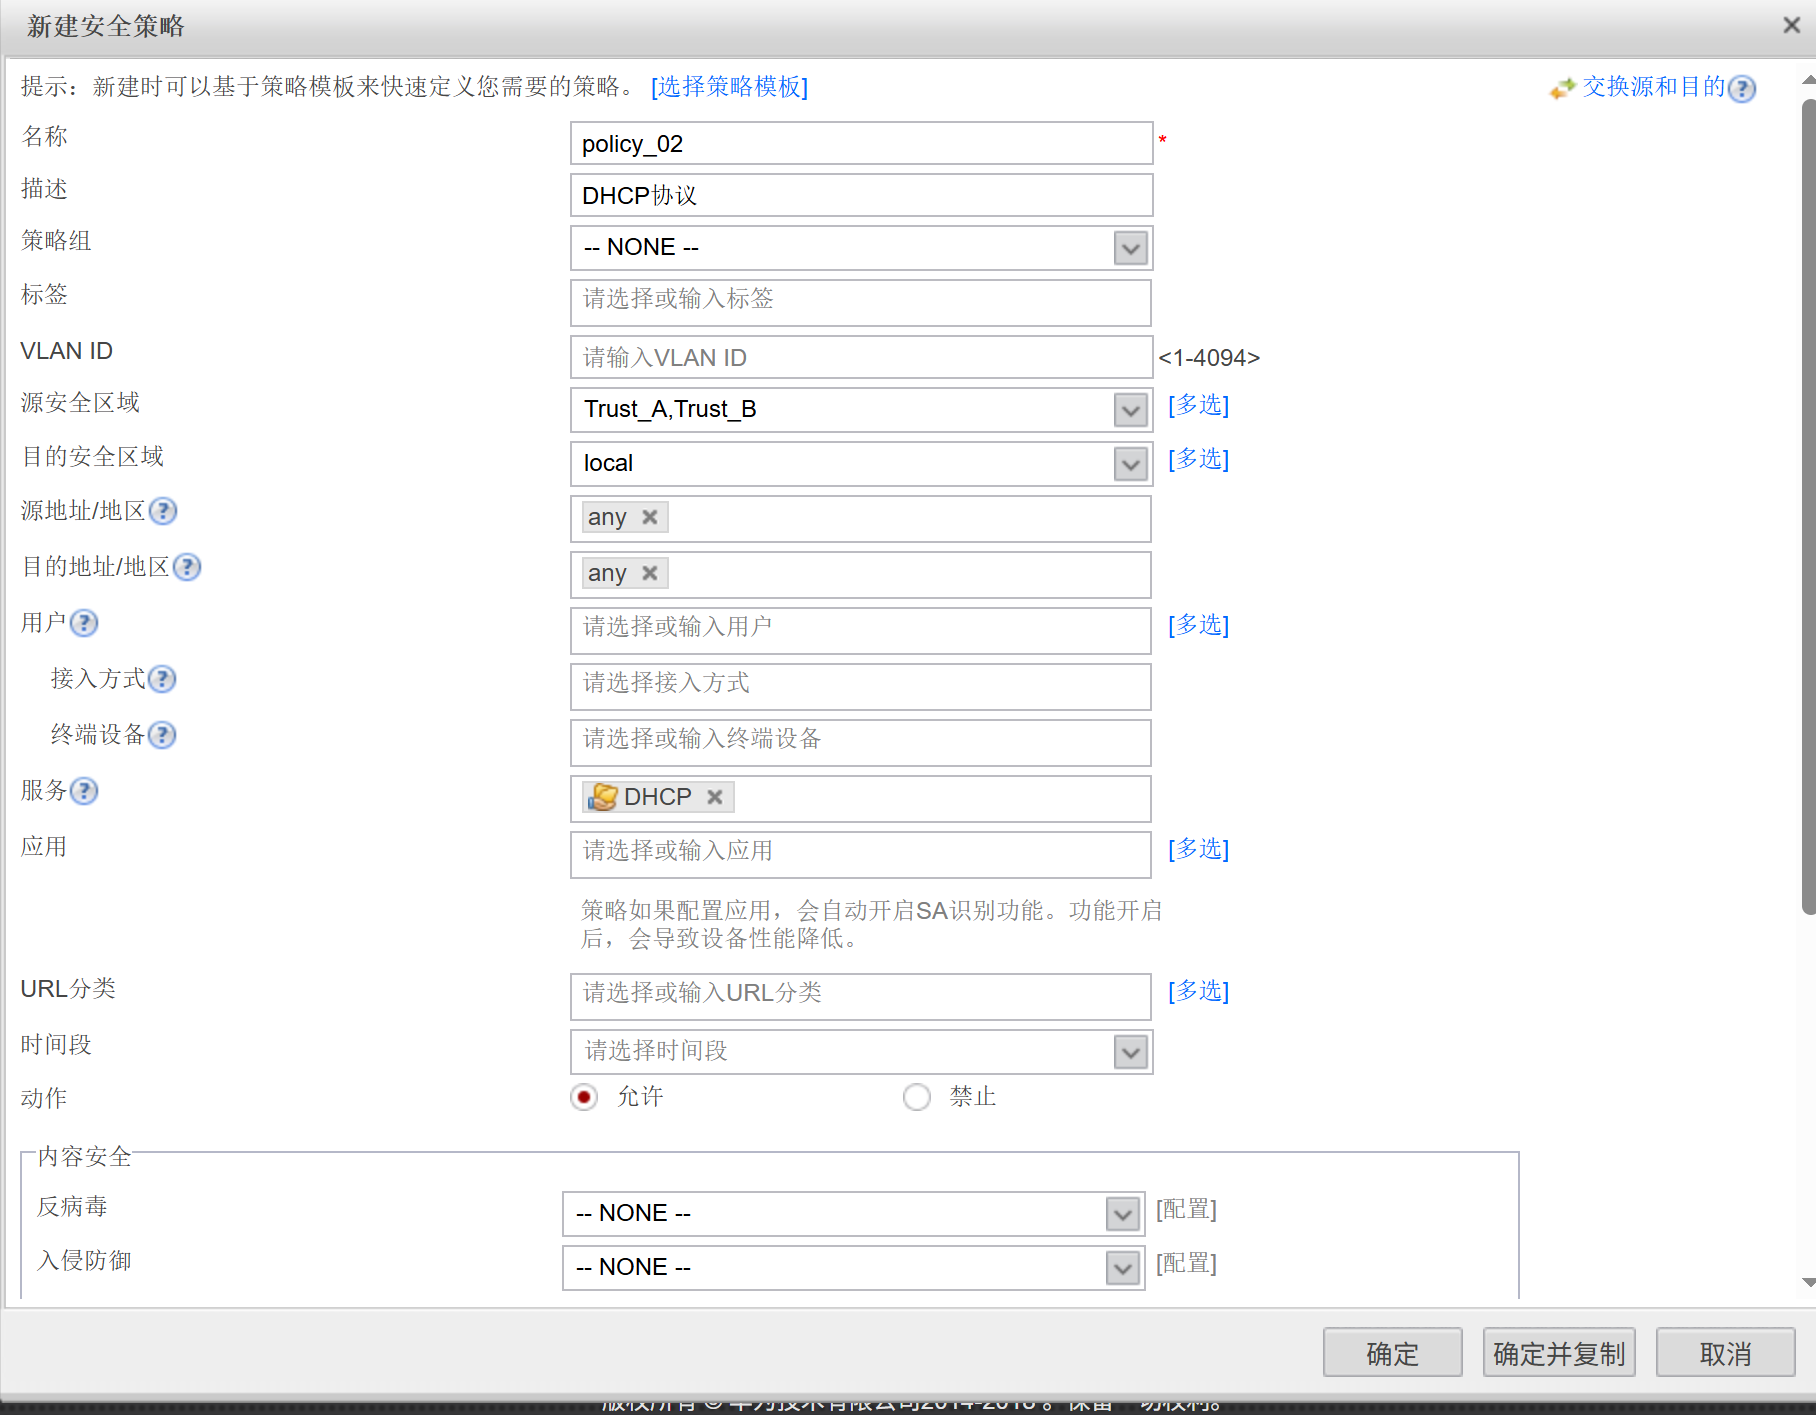Click the <1-4094> range hint text
Viewport: 1816px width, 1415px height.
(1209, 358)
